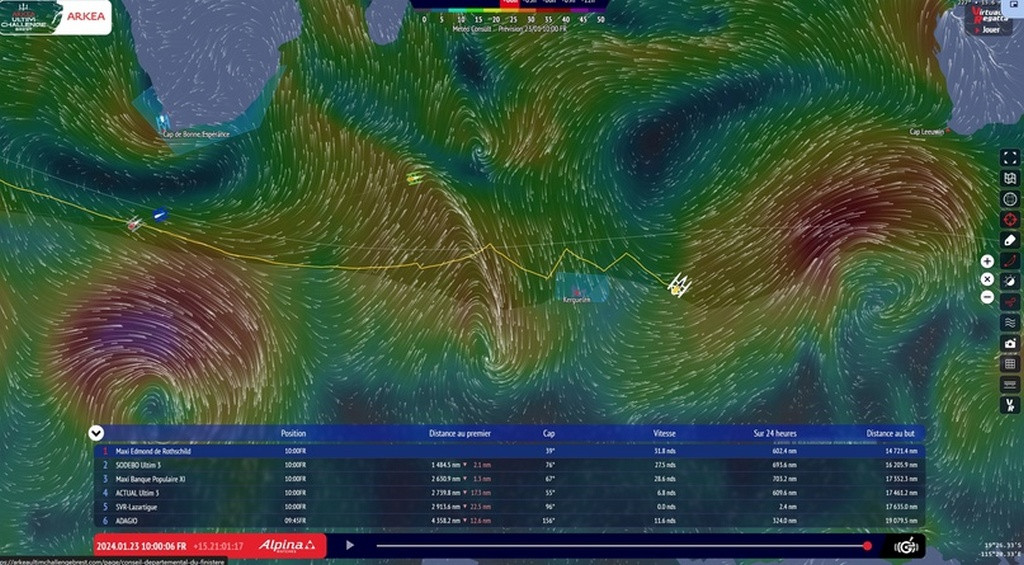1024x565 pixels.
Task: Zoom out on the map
Action: [987, 297]
